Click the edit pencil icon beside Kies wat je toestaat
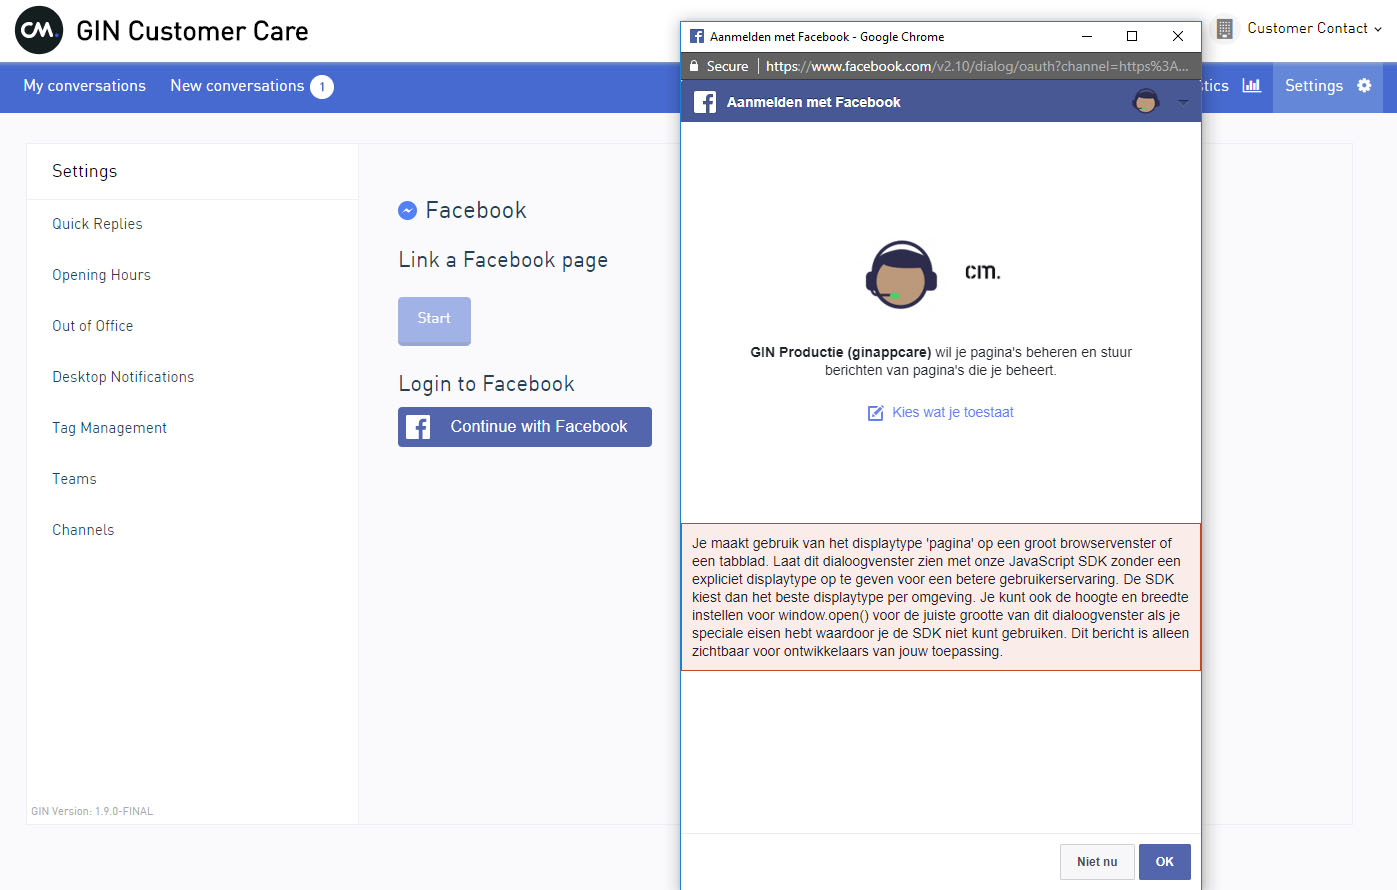Viewport: 1397px width, 890px height. point(875,413)
